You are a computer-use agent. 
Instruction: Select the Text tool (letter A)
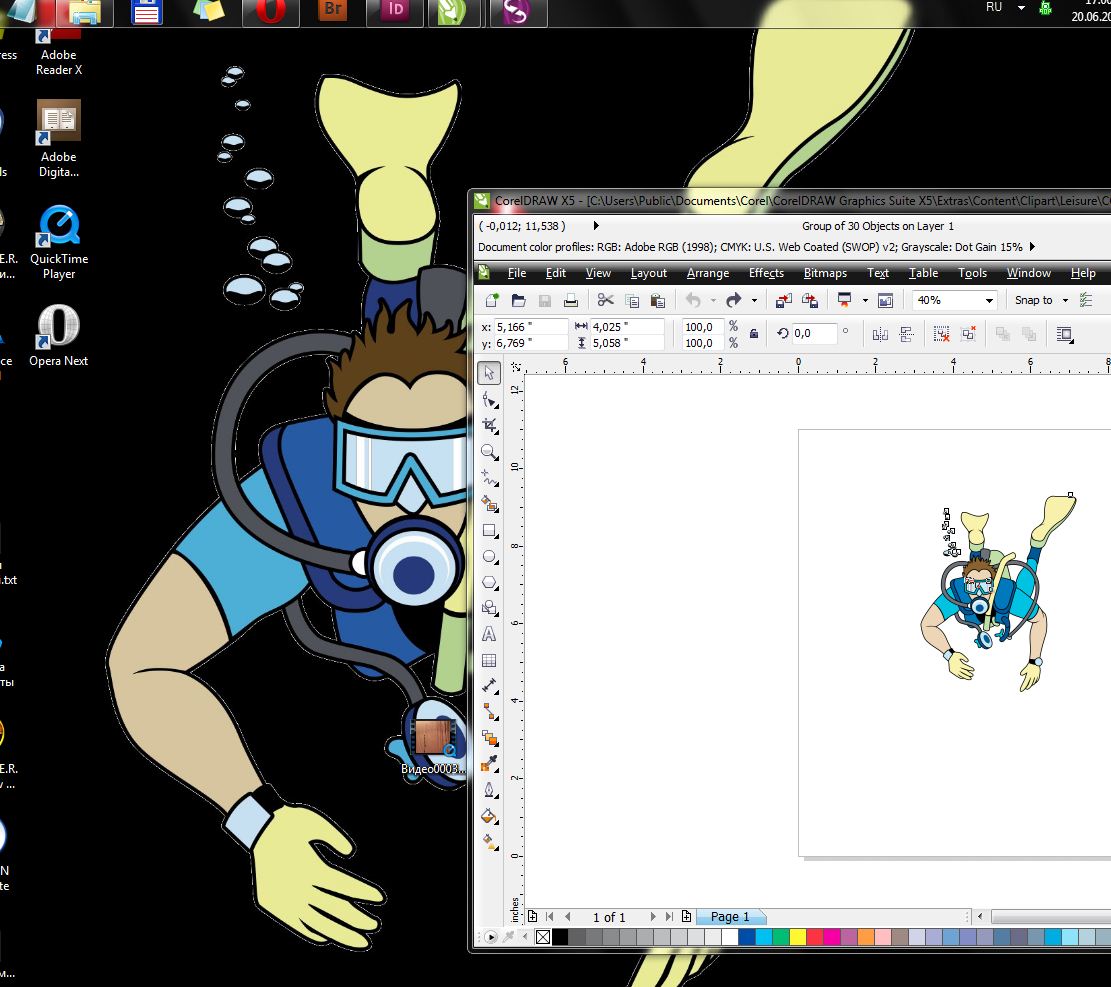click(x=489, y=634)
